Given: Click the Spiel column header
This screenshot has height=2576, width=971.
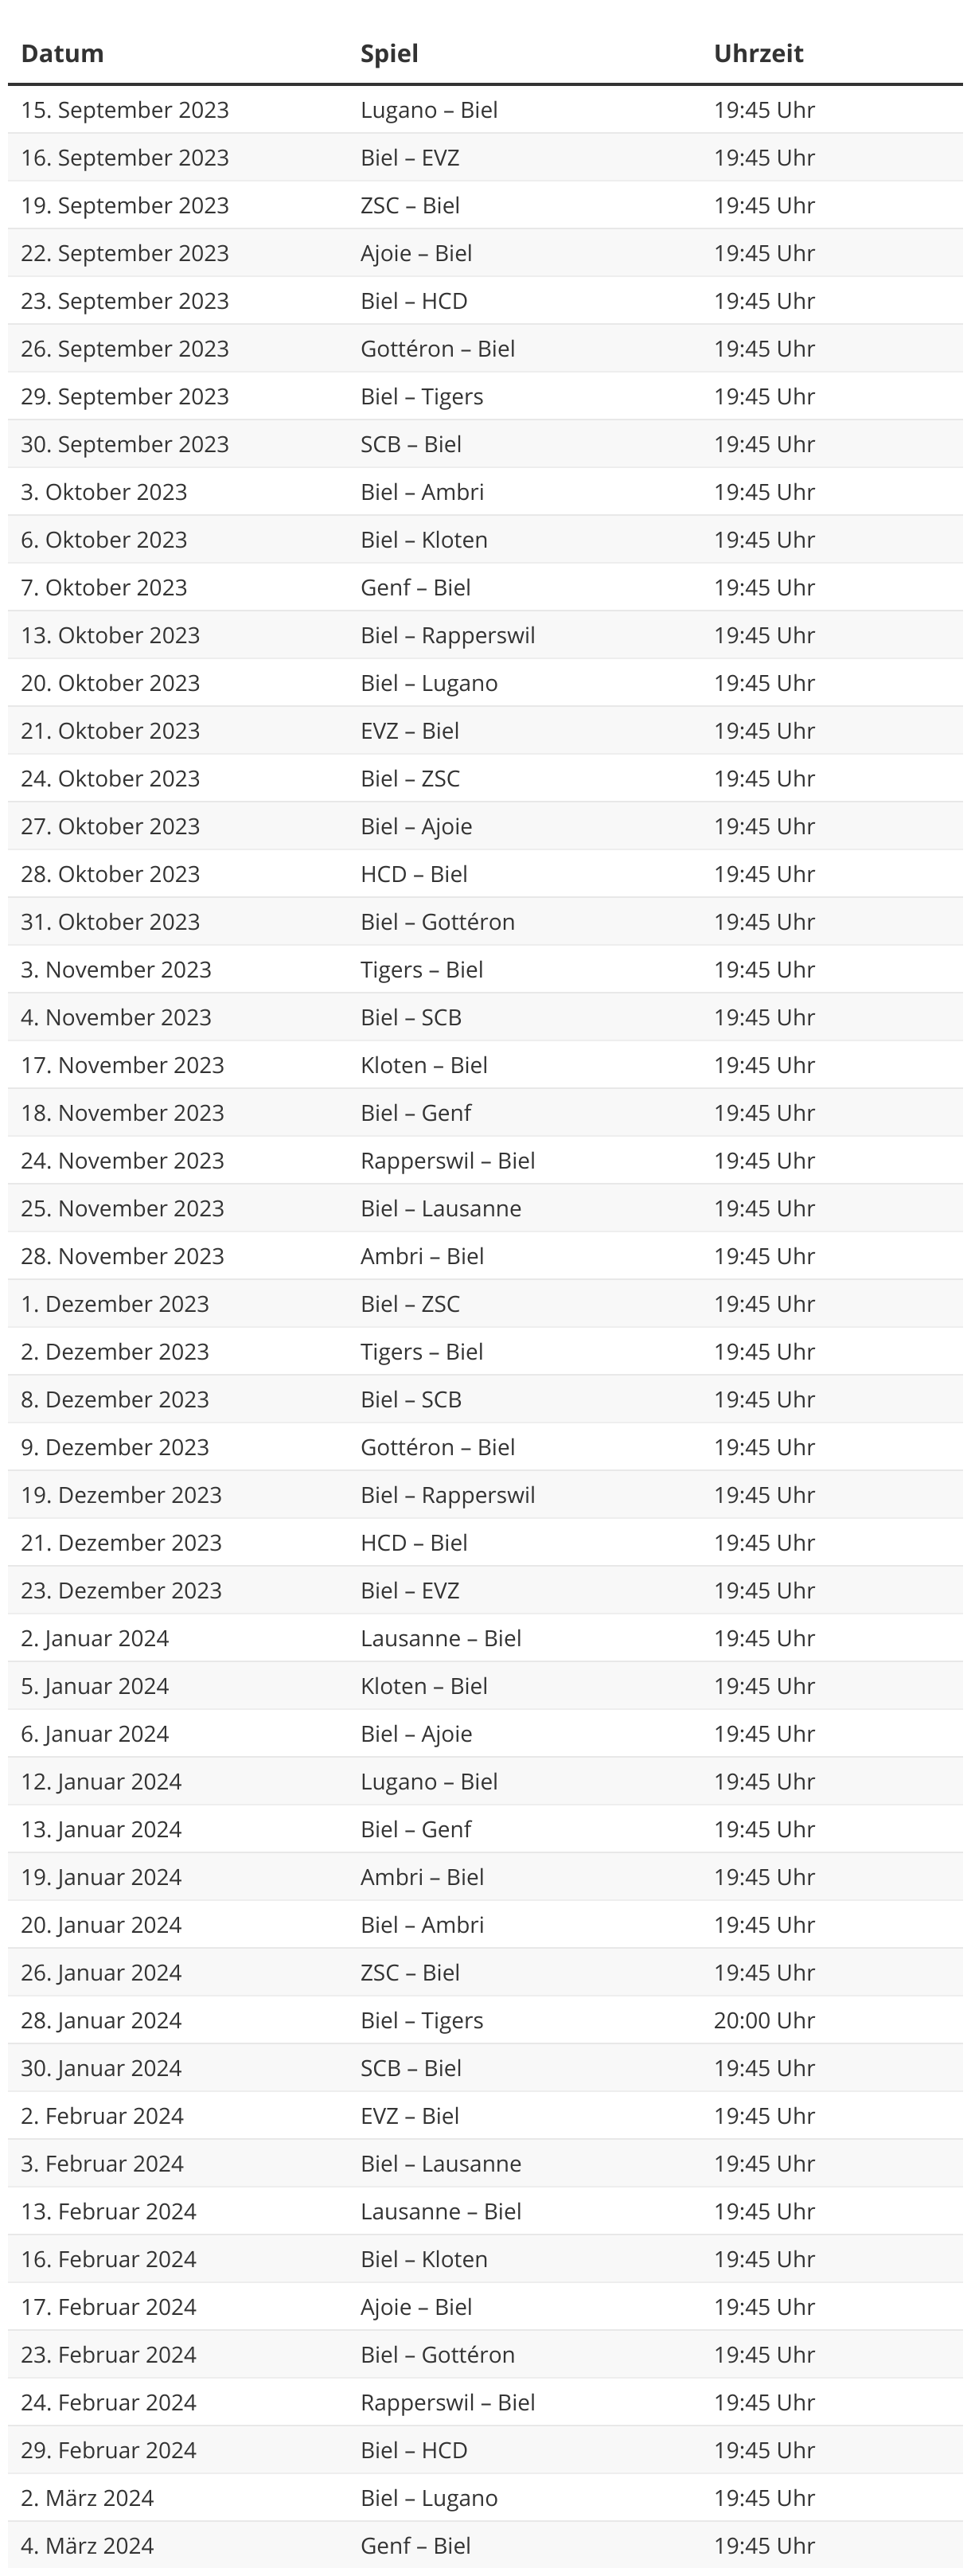Looking at the screenshot, I should pos(389,53).
